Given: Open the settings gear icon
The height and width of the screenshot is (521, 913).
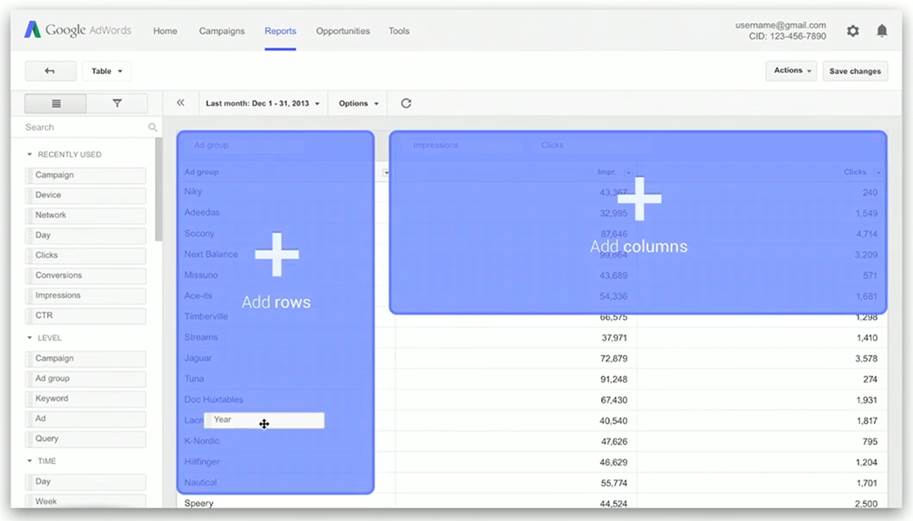Looking at the screenshot, I should 852,31.
